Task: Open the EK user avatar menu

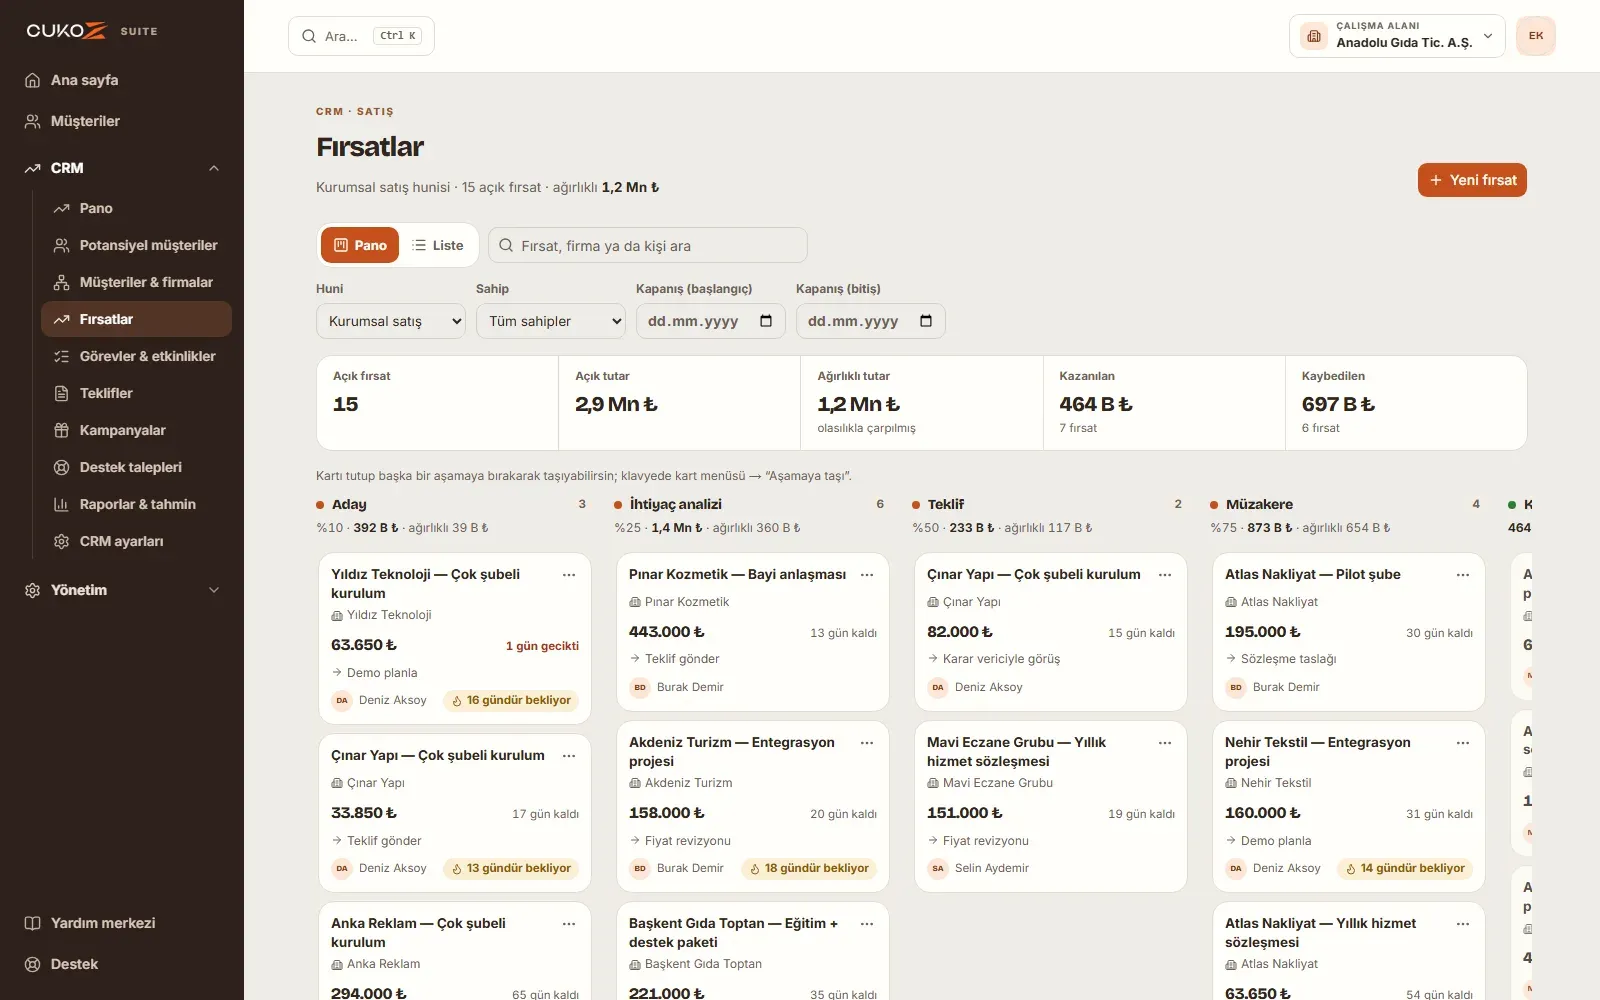Action: coord(1536,36)
